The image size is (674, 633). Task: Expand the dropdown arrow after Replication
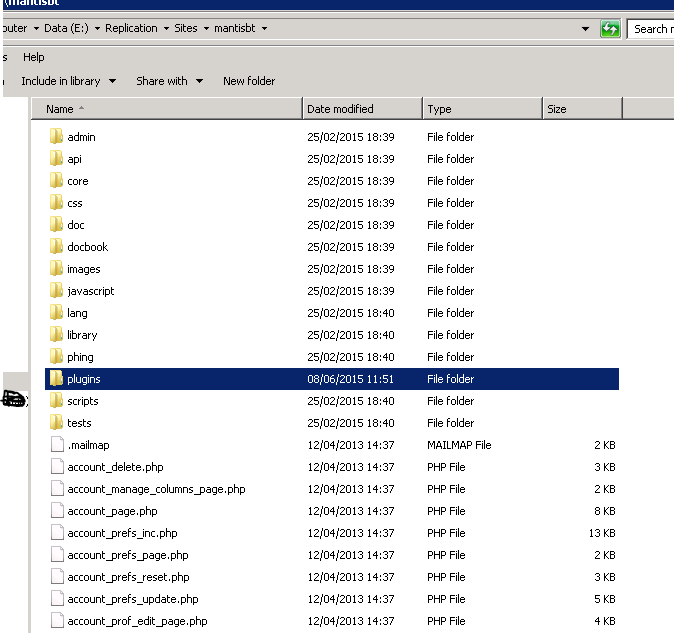coord(166,29)
